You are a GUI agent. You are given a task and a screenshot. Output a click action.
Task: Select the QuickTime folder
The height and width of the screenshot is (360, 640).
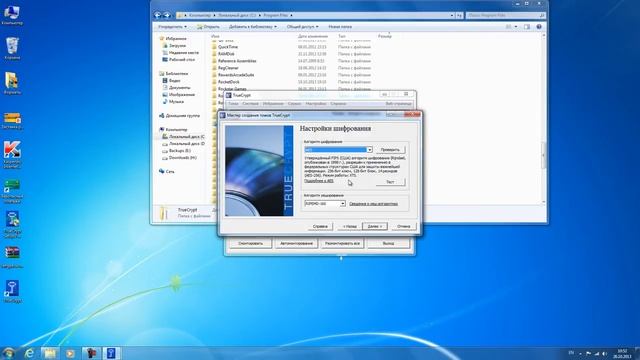click(228, 47)
